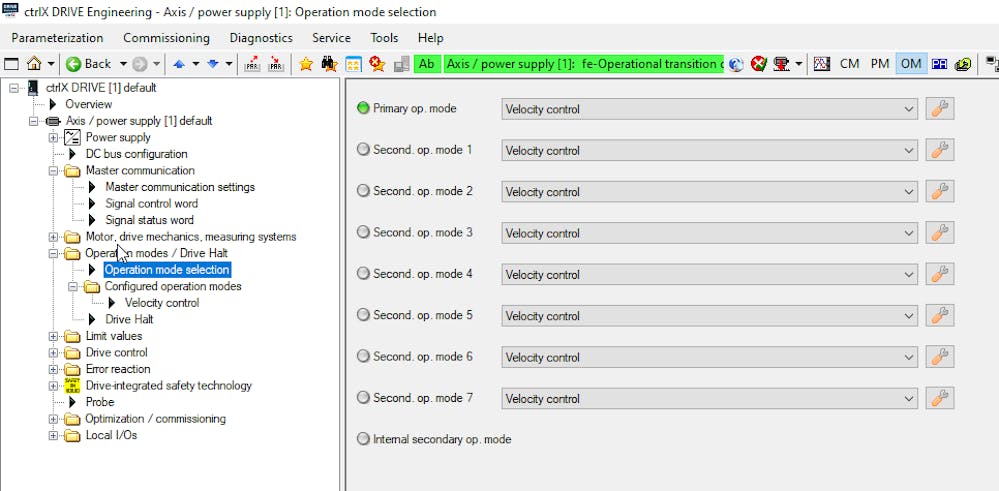Screen dimensions: 999x491
Task: Open the Diagnostics menu
Action: [x=260, y=38]
